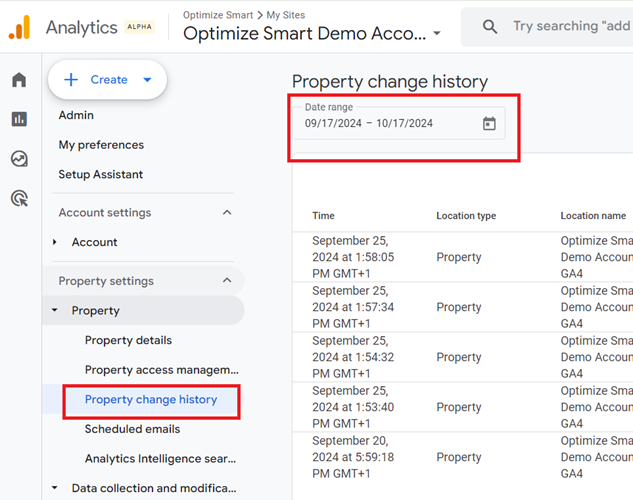
Task: Expand the Account tree arrow
Action: coord(54,242)
